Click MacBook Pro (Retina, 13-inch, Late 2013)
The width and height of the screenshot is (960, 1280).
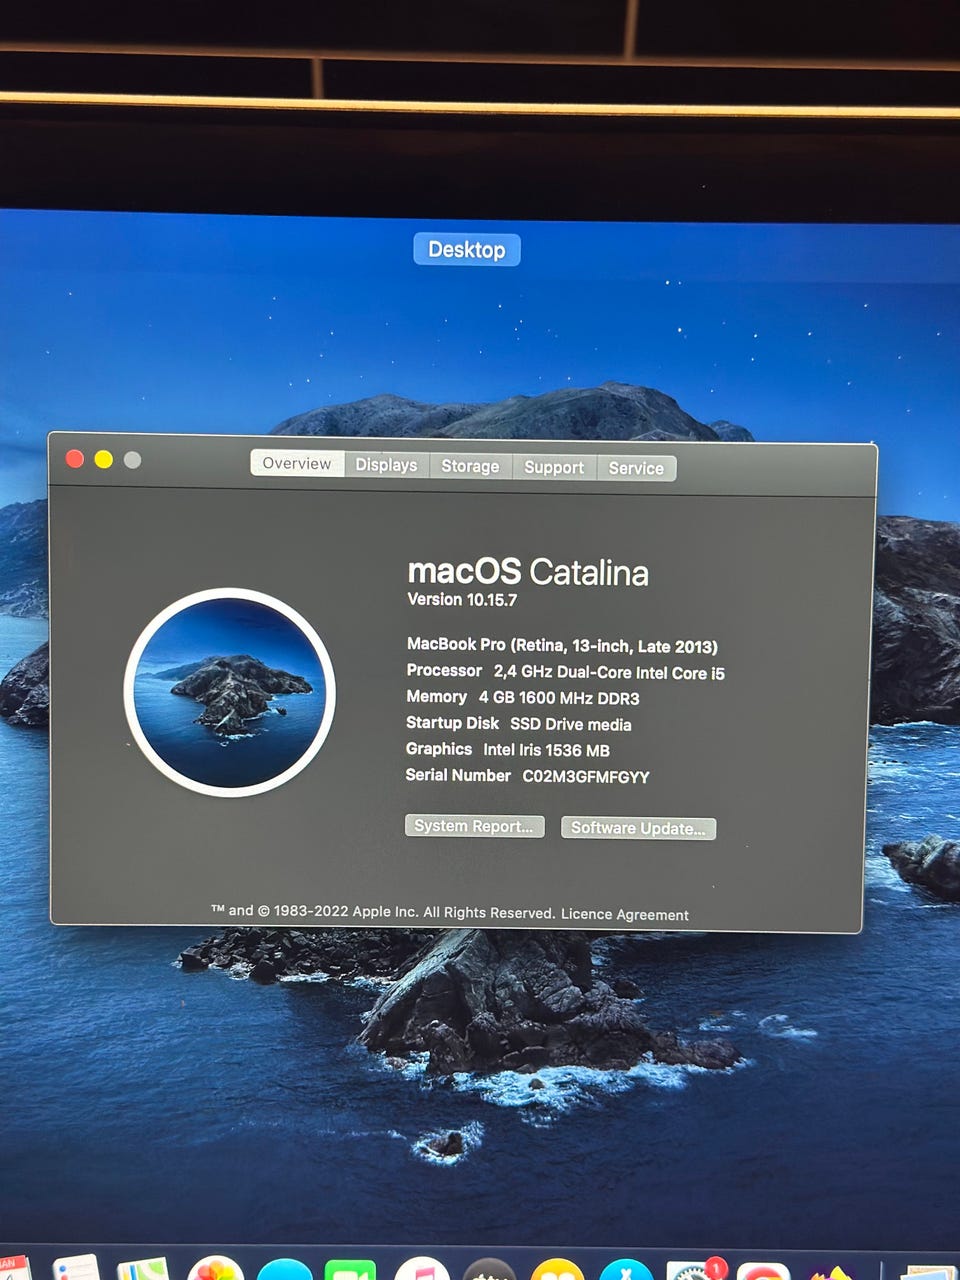[x=562, y=646]
